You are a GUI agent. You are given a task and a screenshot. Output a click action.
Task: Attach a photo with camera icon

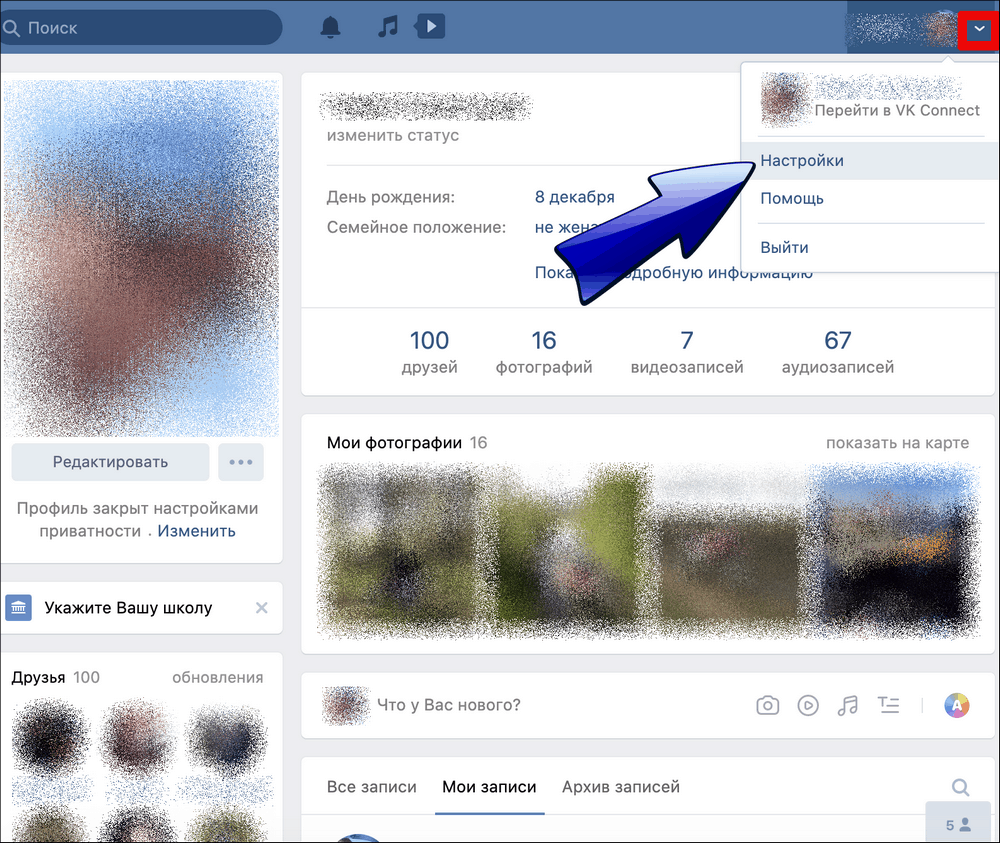point(767,705)
